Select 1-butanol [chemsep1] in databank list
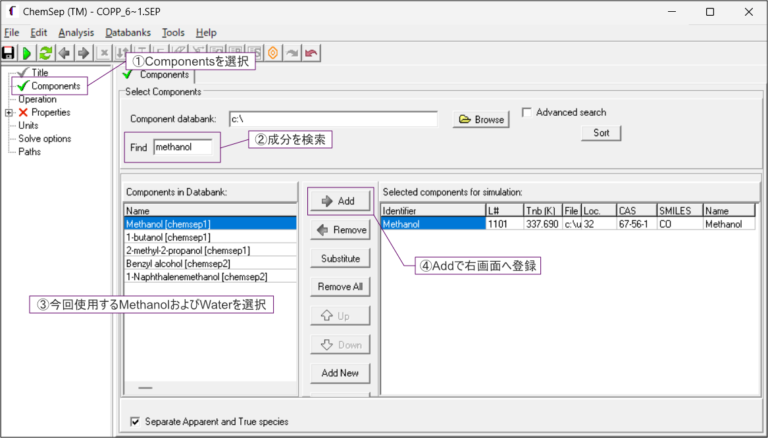This screenshot has width=768, height=438. pos(210,237)
